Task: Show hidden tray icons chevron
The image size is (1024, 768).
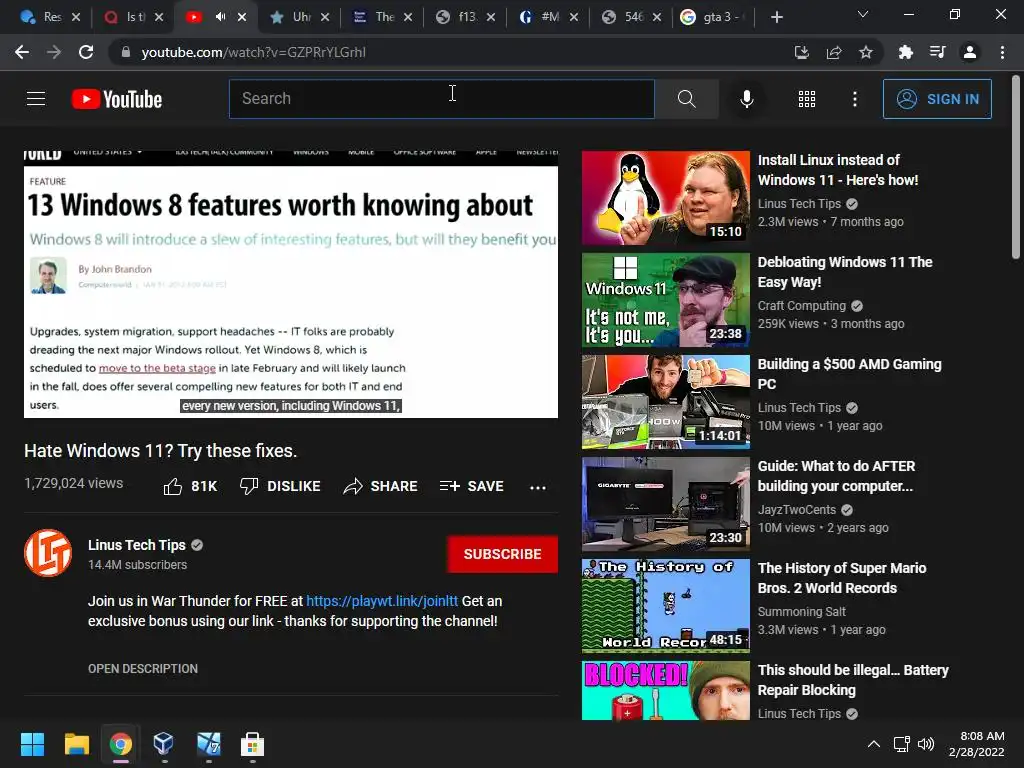Action: click(x=873, y=744)
